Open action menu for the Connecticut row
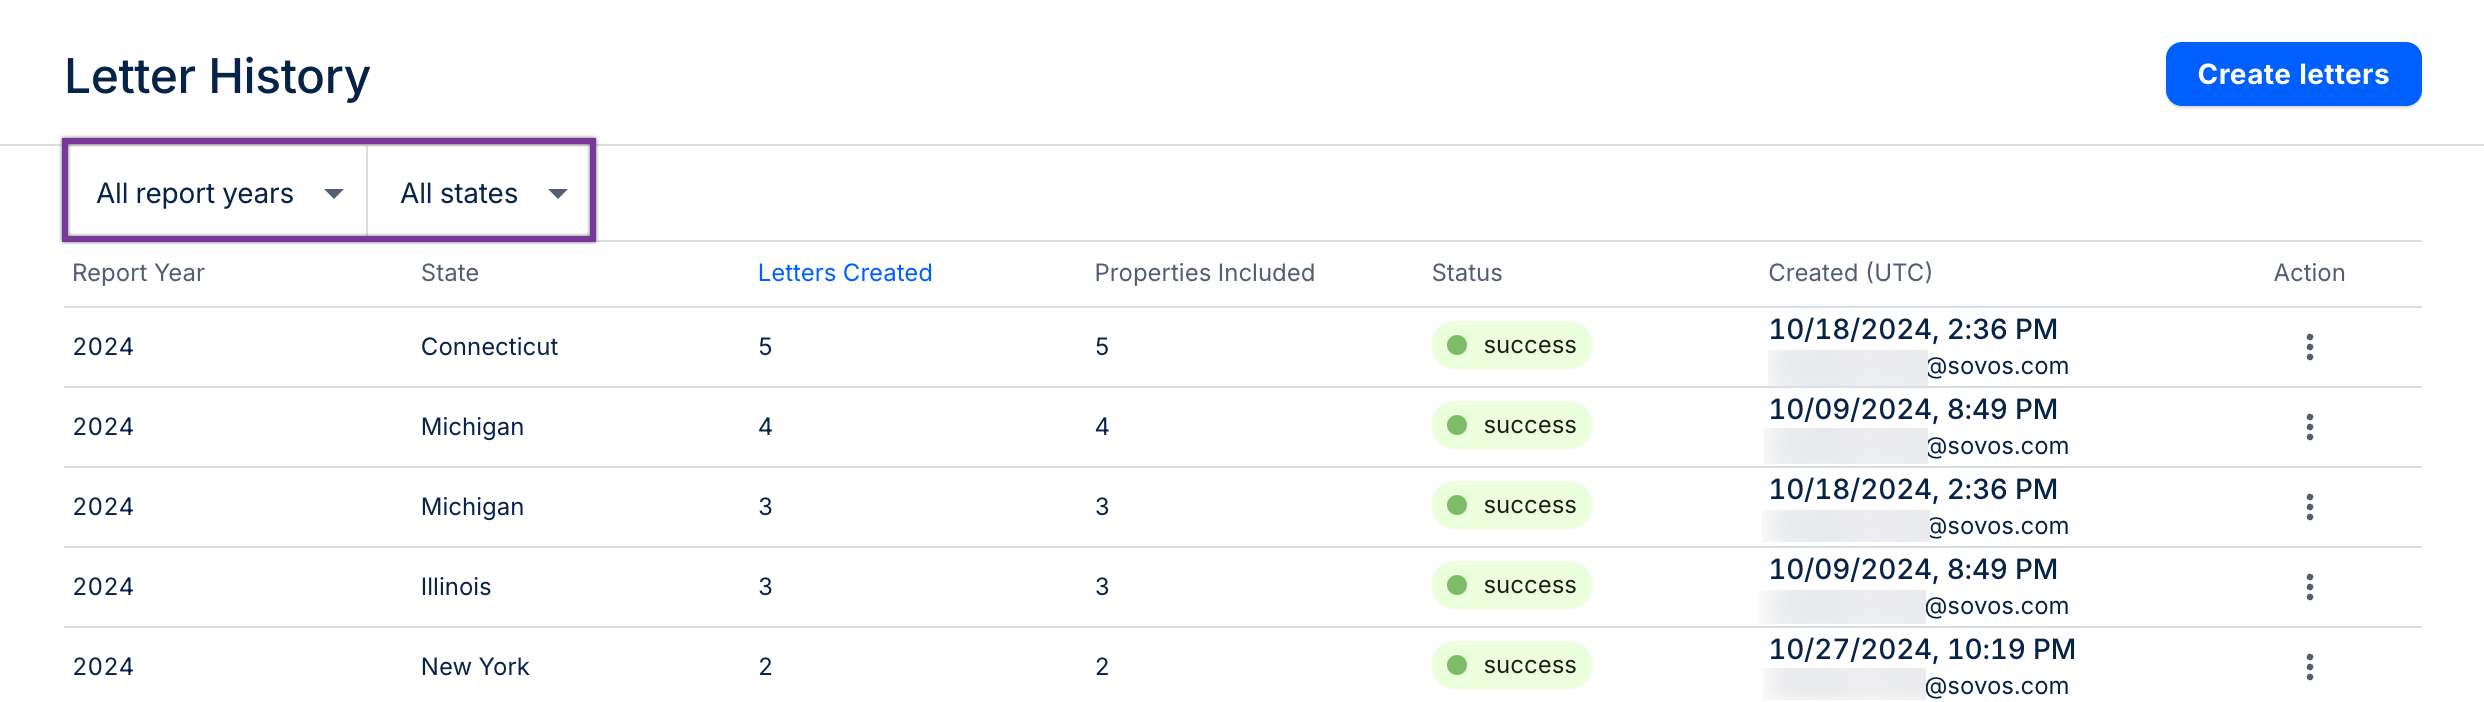The width and height of the screenshot is (2484, 702). (2309, 347)
